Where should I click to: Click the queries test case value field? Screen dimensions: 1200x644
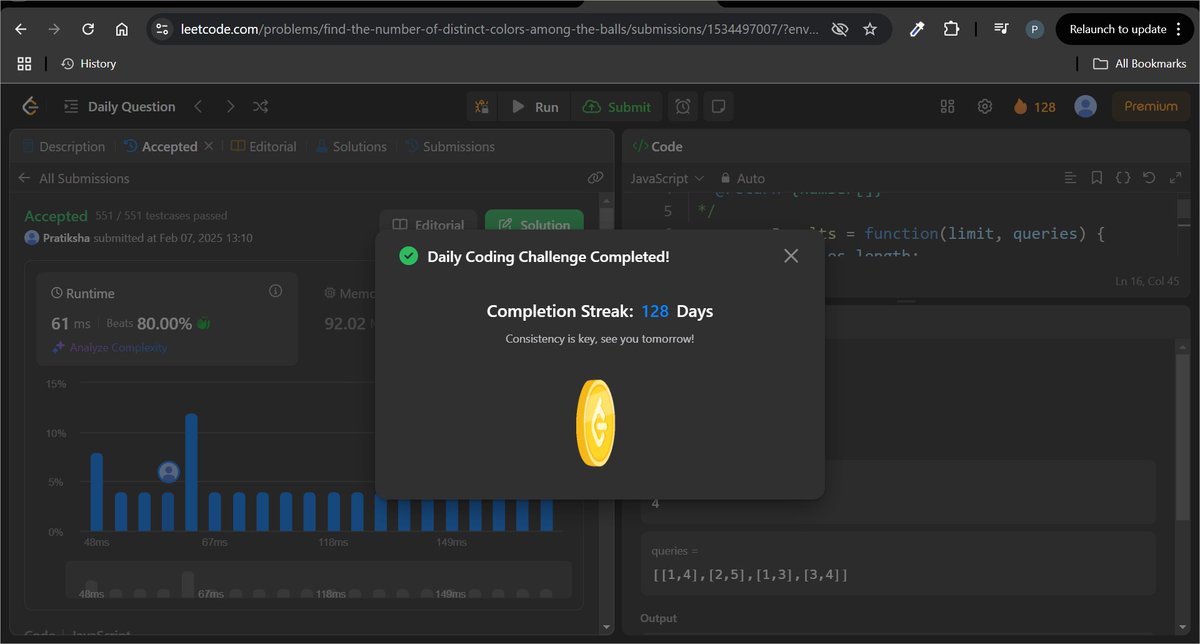click(x=898, y=565)
